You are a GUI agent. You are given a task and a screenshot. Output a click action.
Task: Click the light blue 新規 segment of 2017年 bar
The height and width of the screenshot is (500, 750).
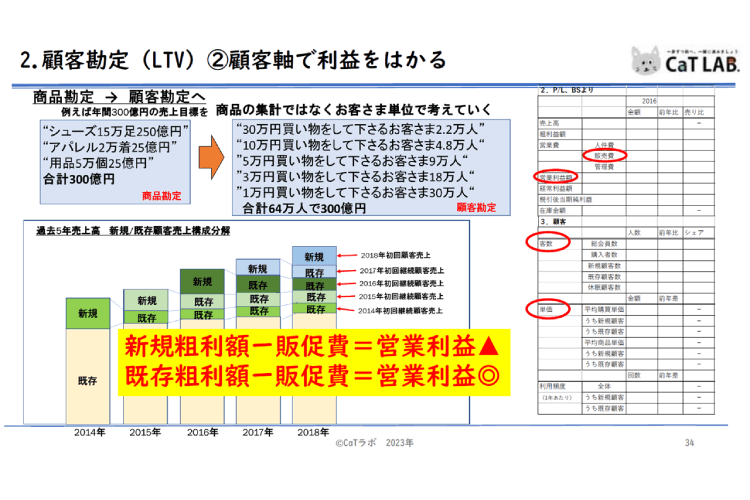258,268
